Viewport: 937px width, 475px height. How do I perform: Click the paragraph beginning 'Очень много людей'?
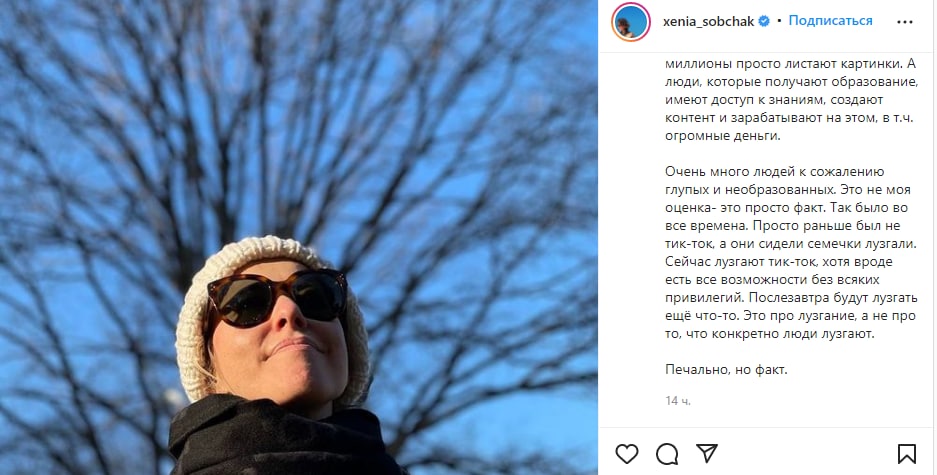point(791,253)
